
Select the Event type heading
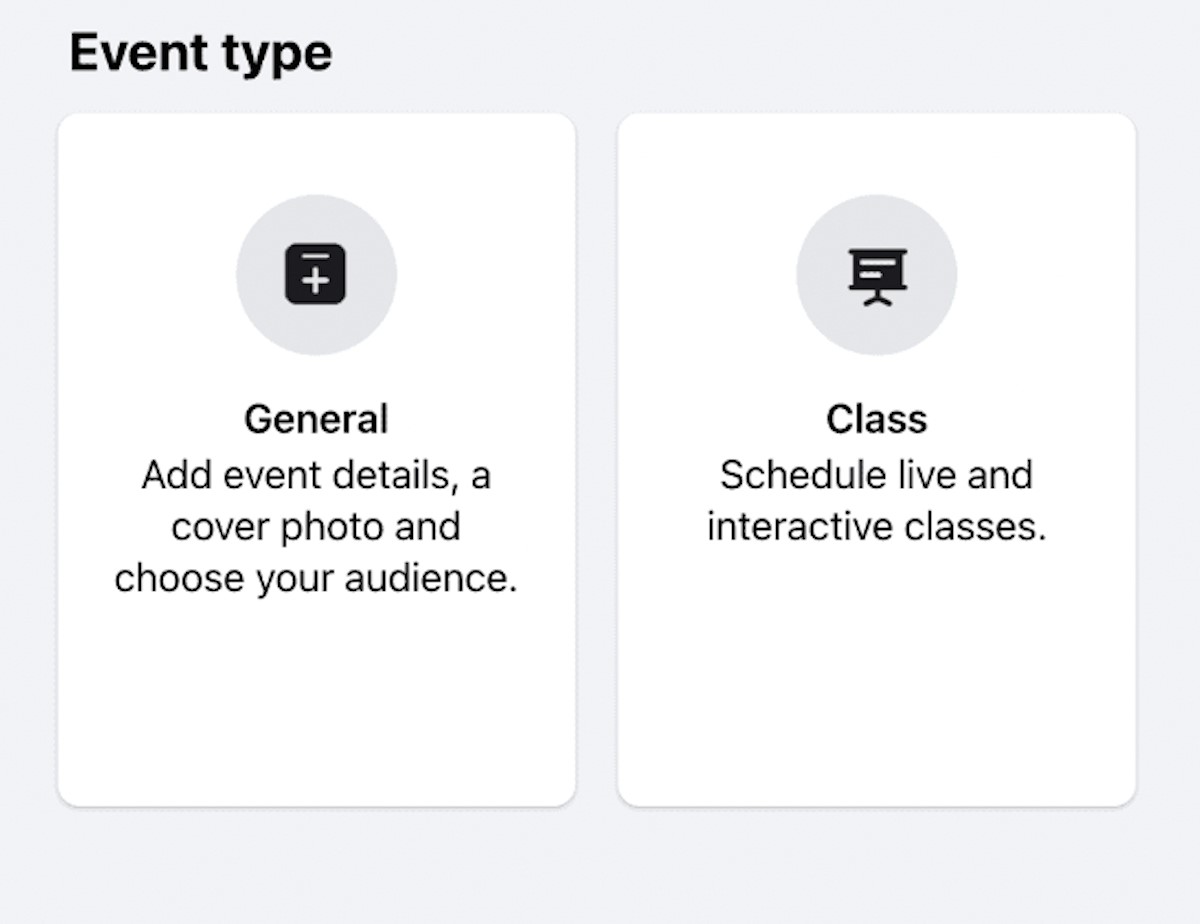click(x=200, y=52)
